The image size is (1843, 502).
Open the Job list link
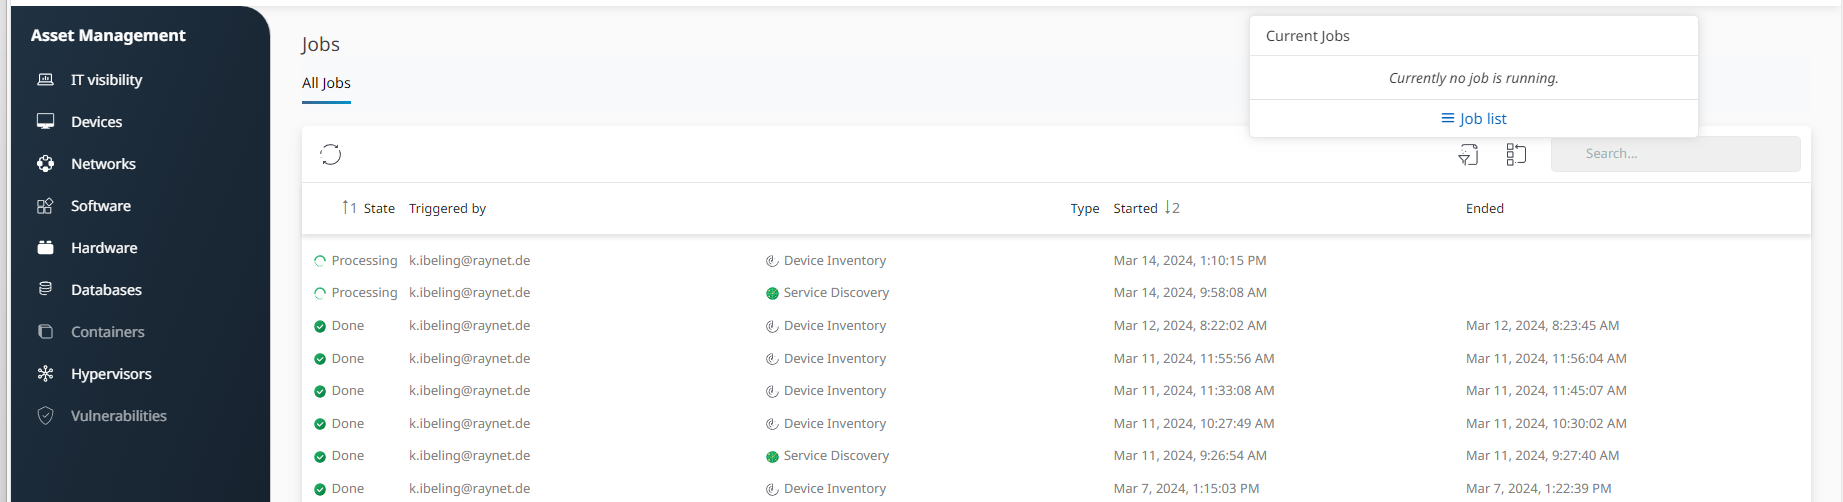pyautogui.click(x=1473, y=118)
